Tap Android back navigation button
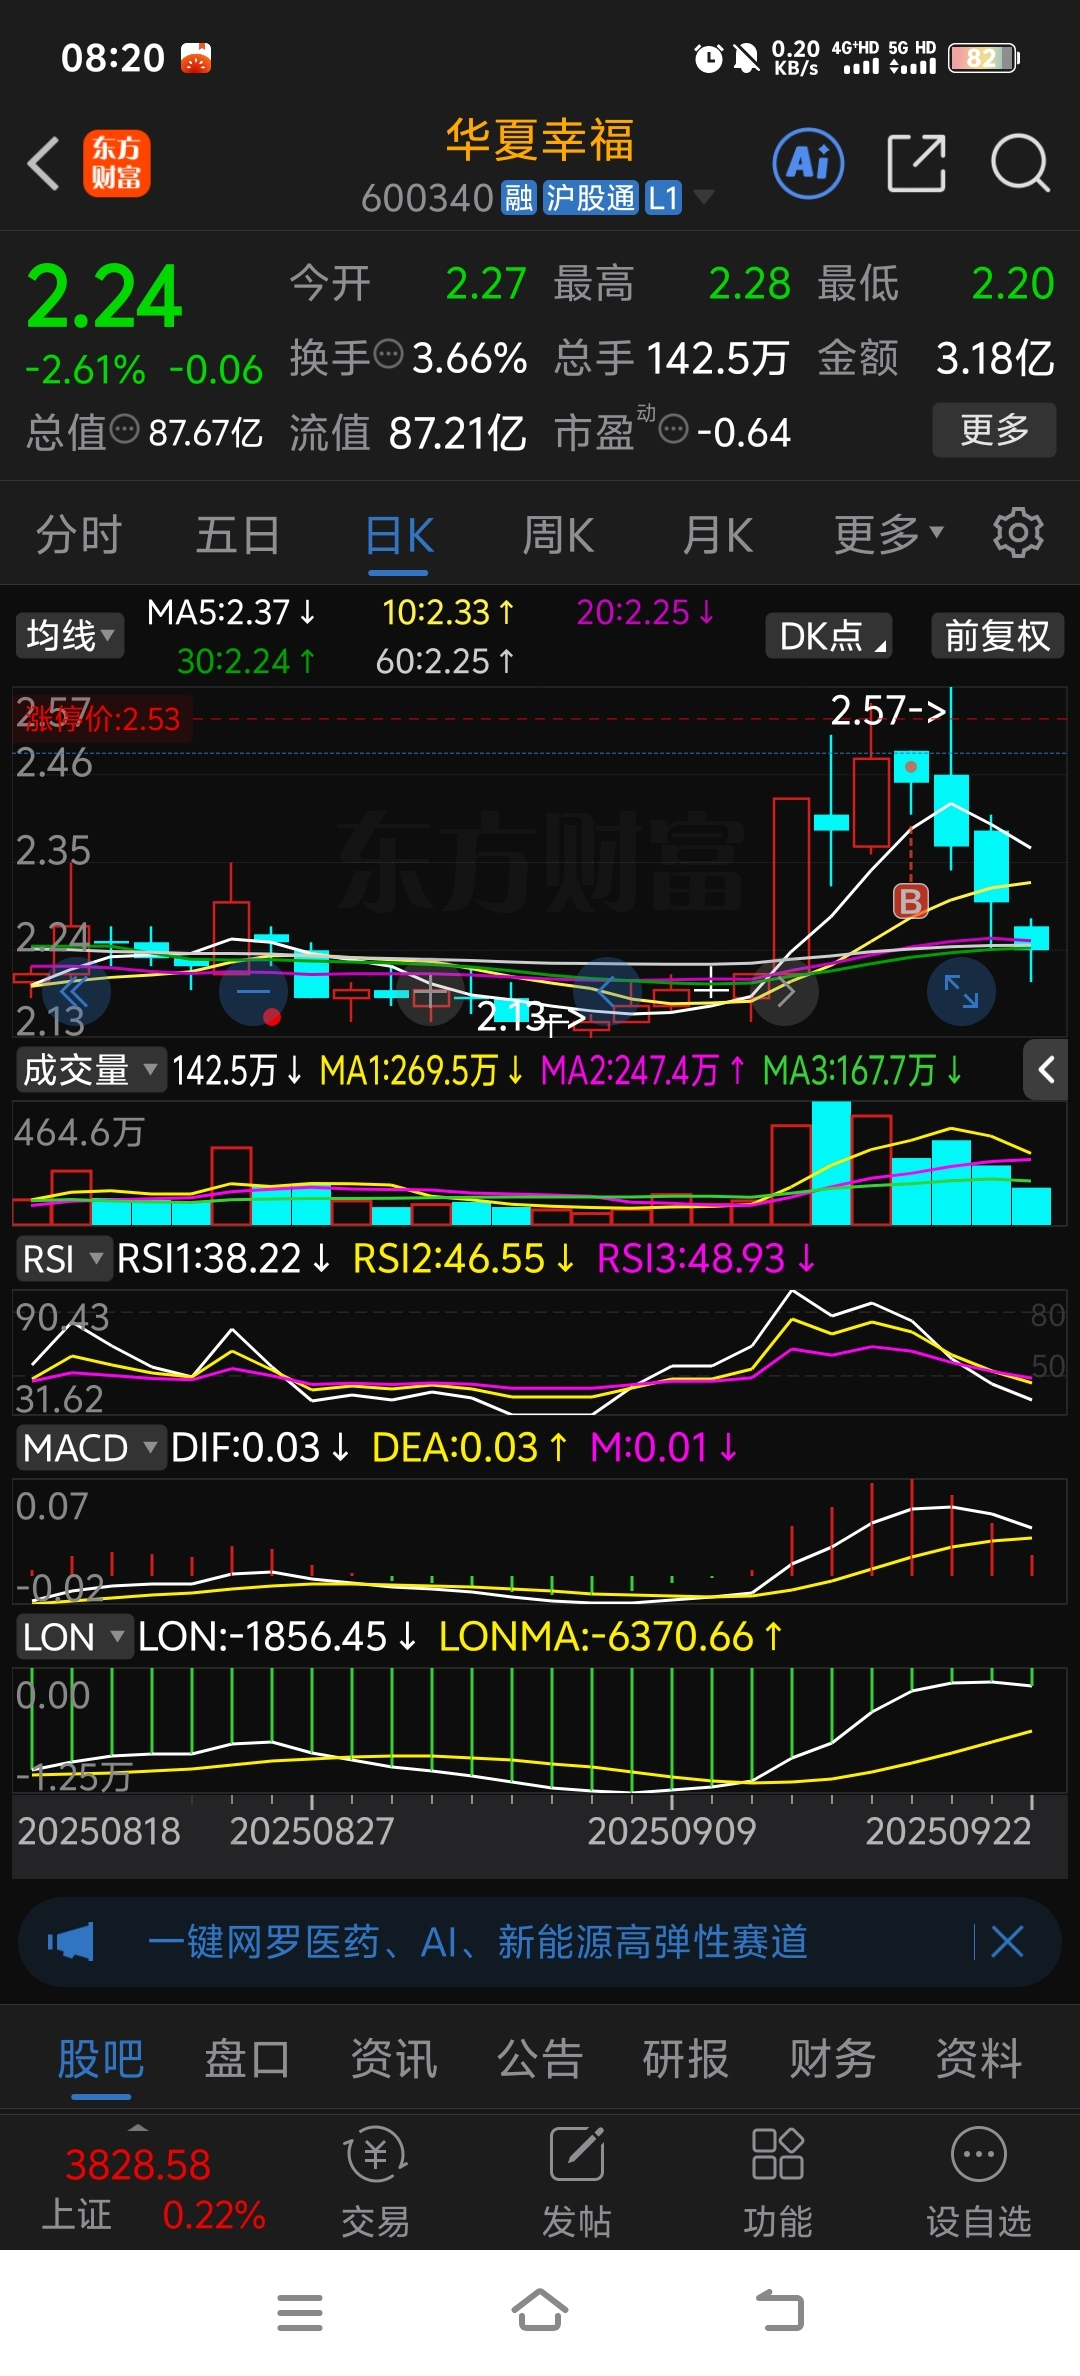This screenshot has height=2376, width=1080. (x=780, y=2311)
